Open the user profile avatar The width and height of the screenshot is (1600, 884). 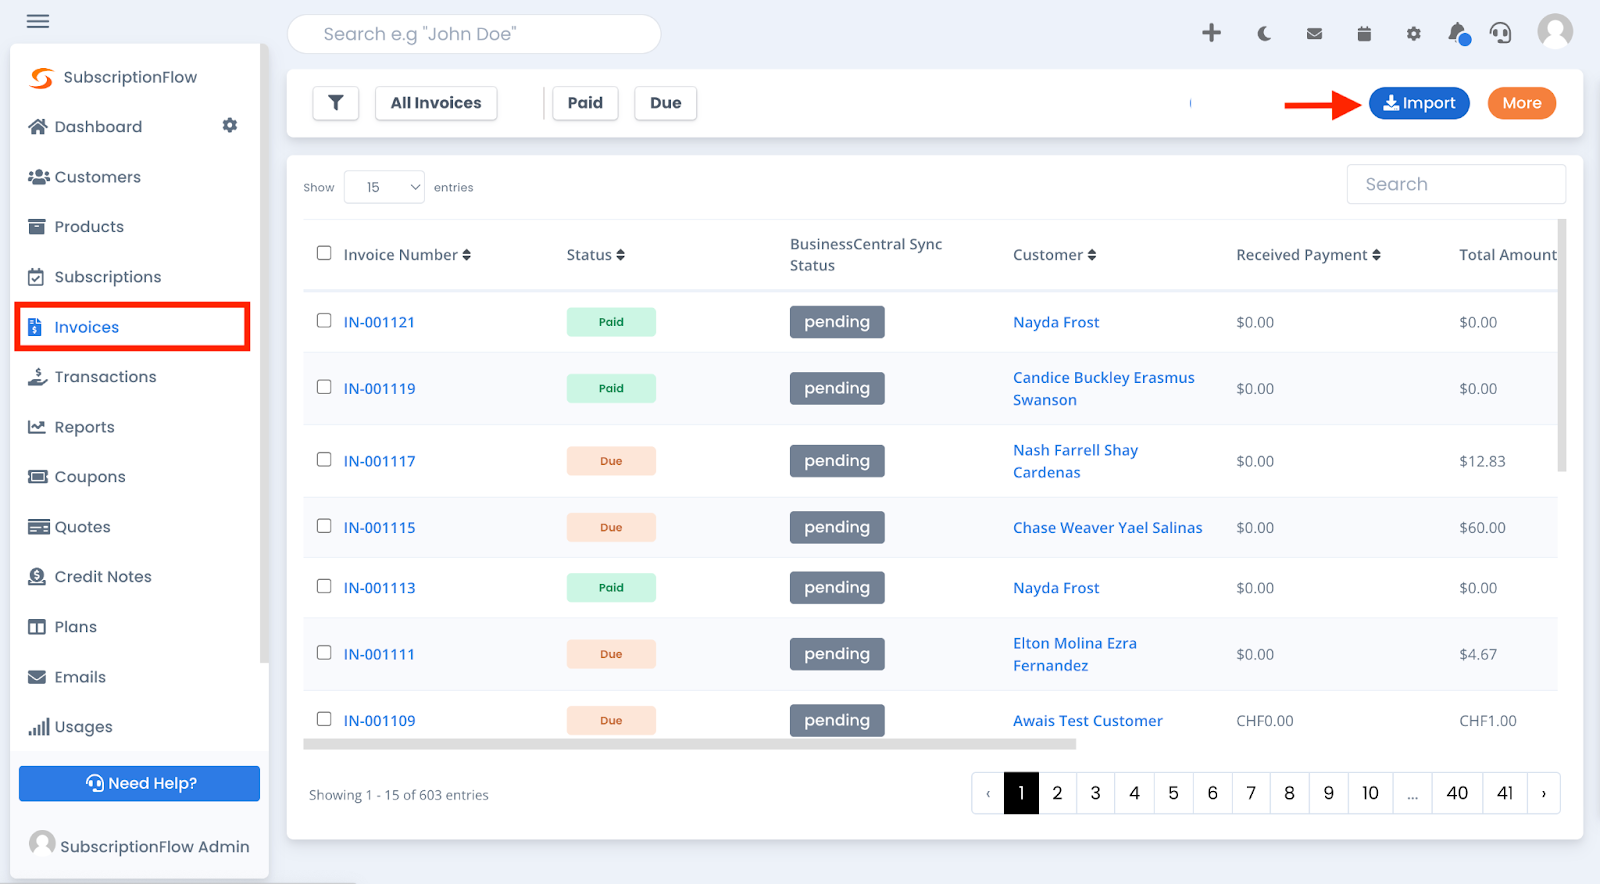click(1555, 31)
